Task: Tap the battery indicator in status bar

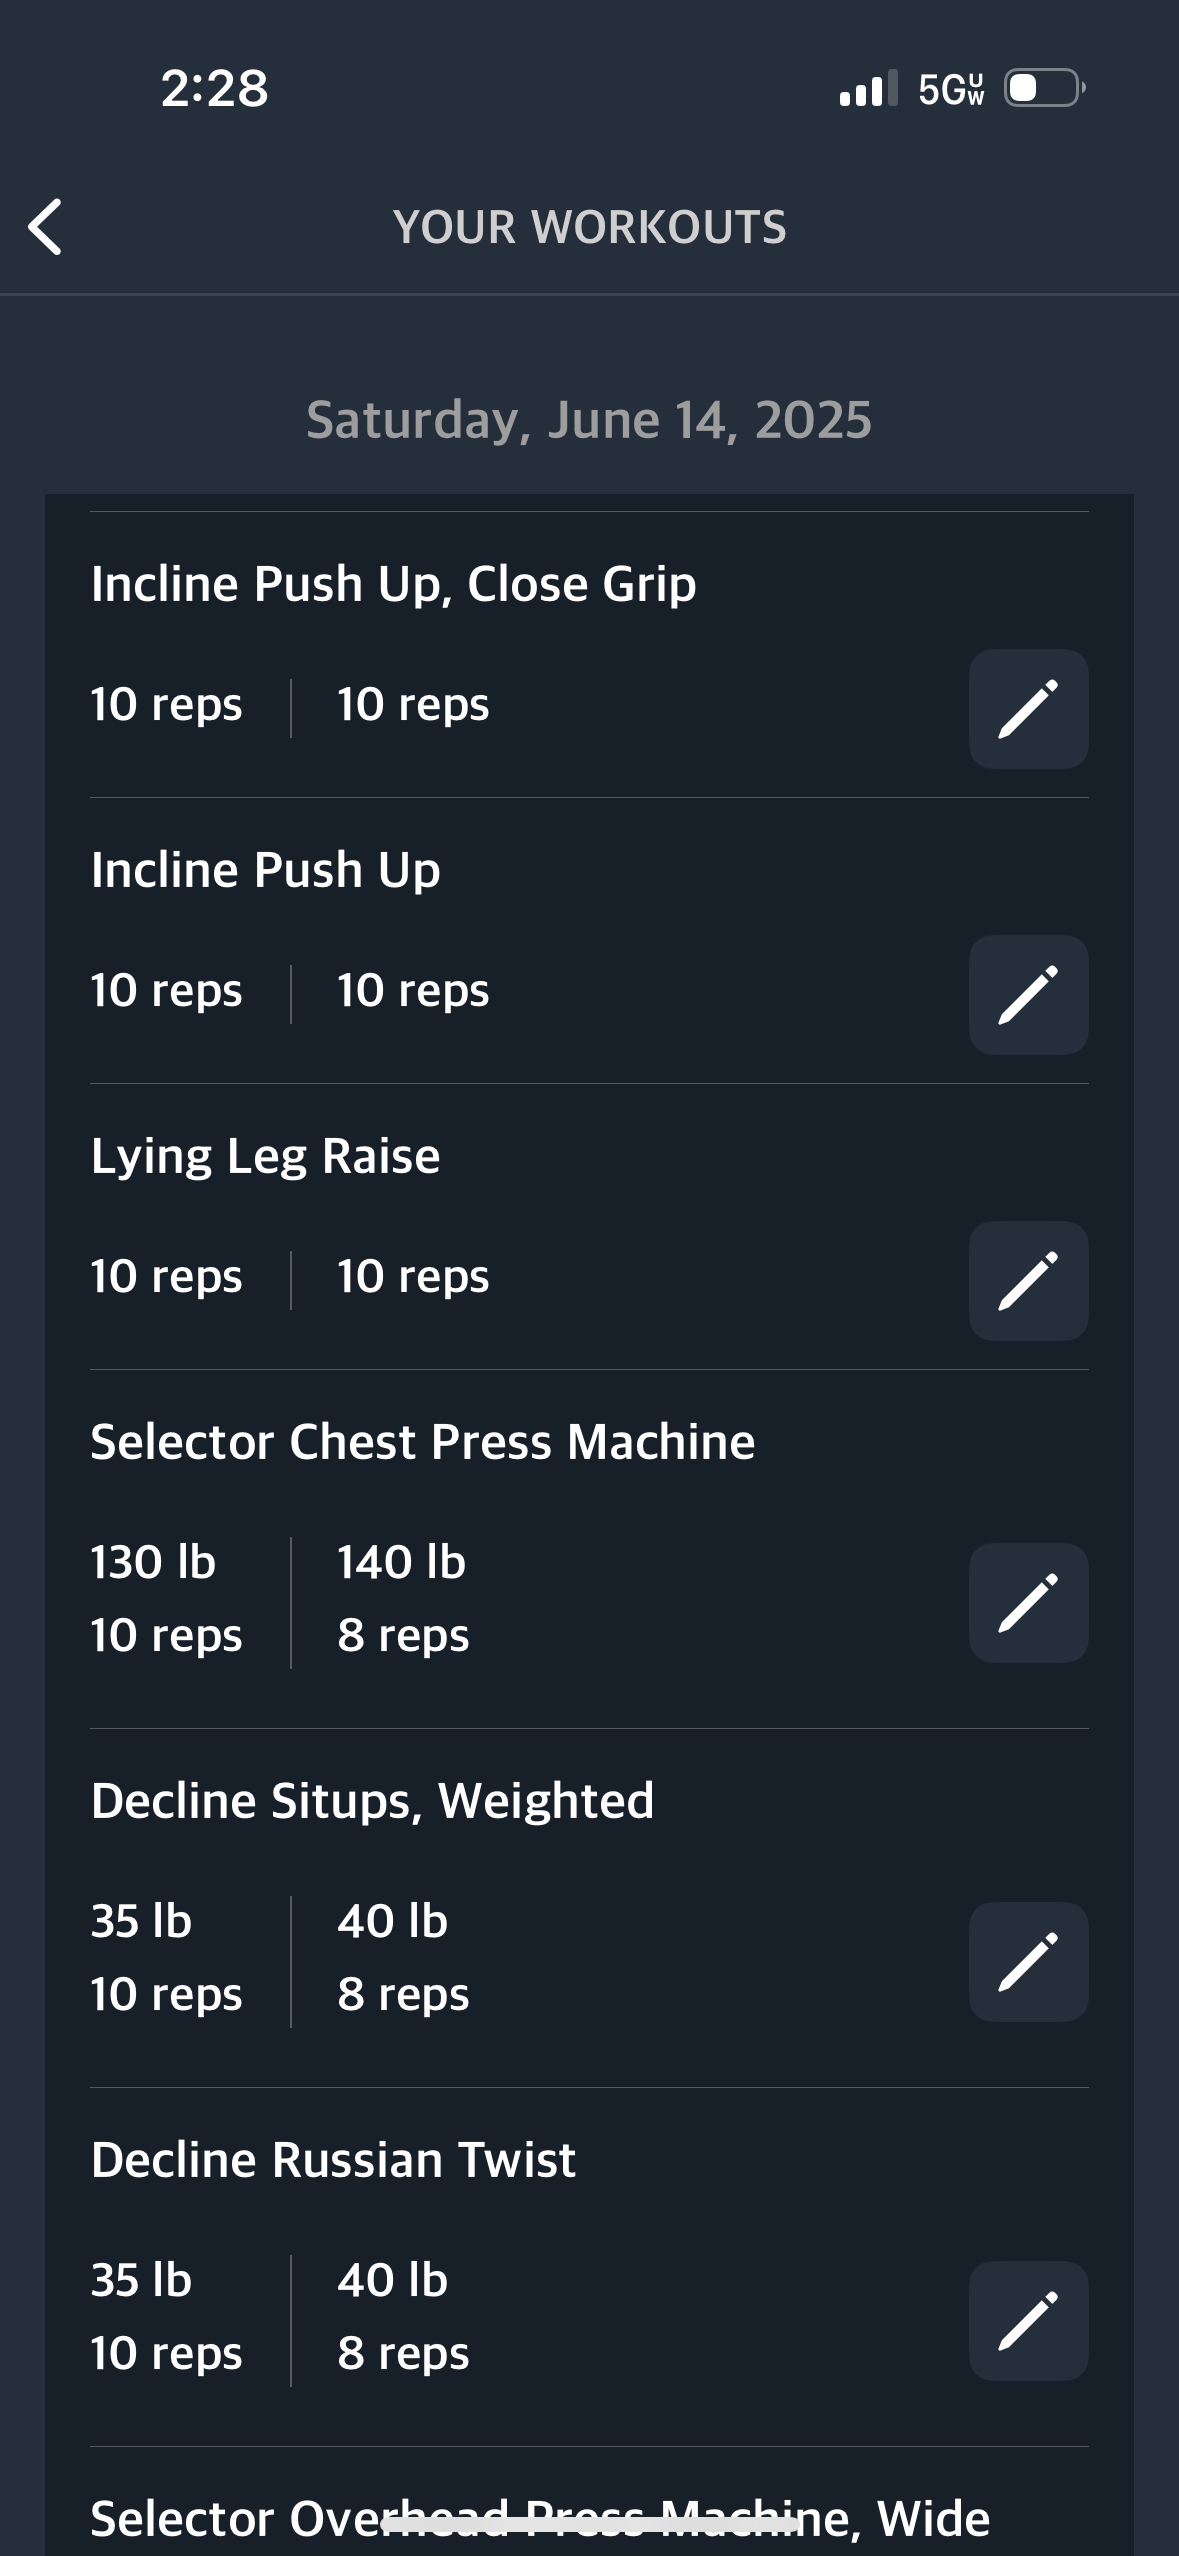Action: pyautogui.click(x=1045, y=88)
